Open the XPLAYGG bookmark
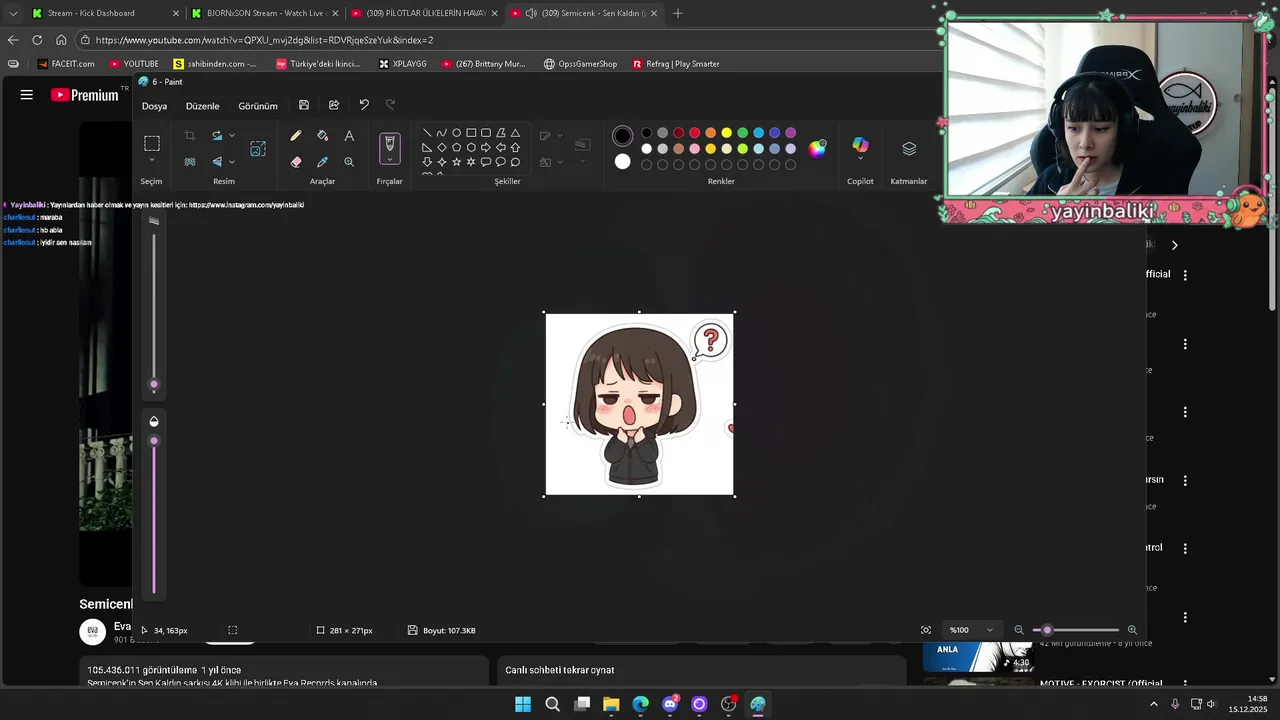This screenshot has height=720, width=1280. (x=403, y=64)
